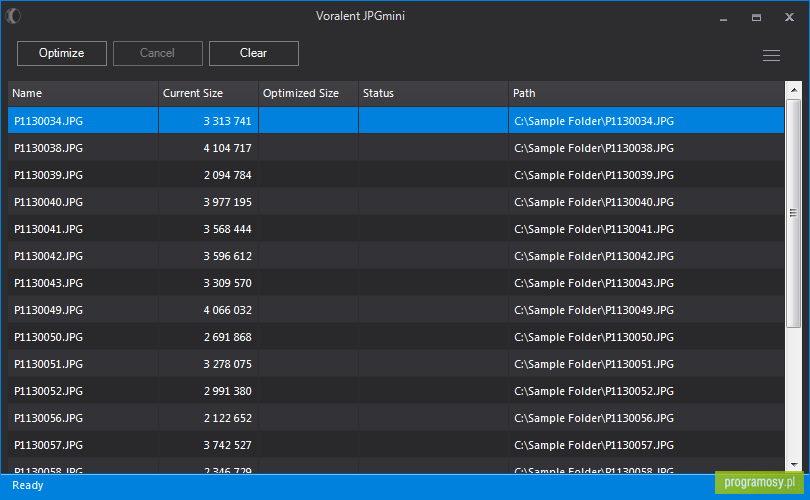Sort by the Name column header
The height and width of the screenshot is (500, 810).
tap(83, 93)
